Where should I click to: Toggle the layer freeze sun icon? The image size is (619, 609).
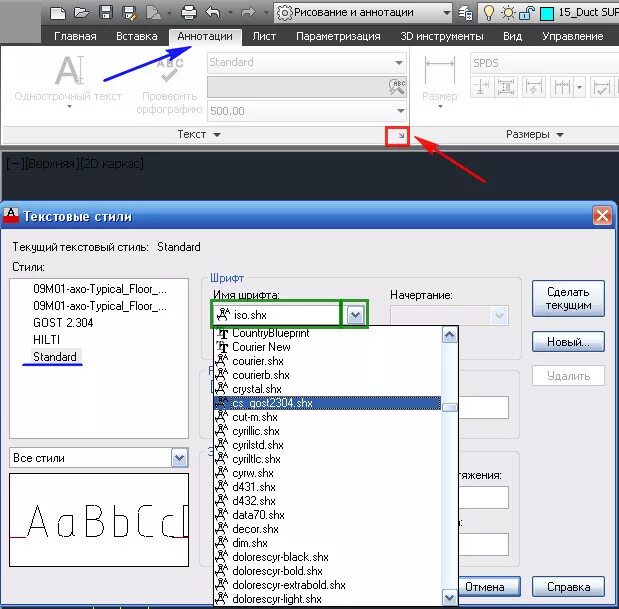(x=508, y=13)
